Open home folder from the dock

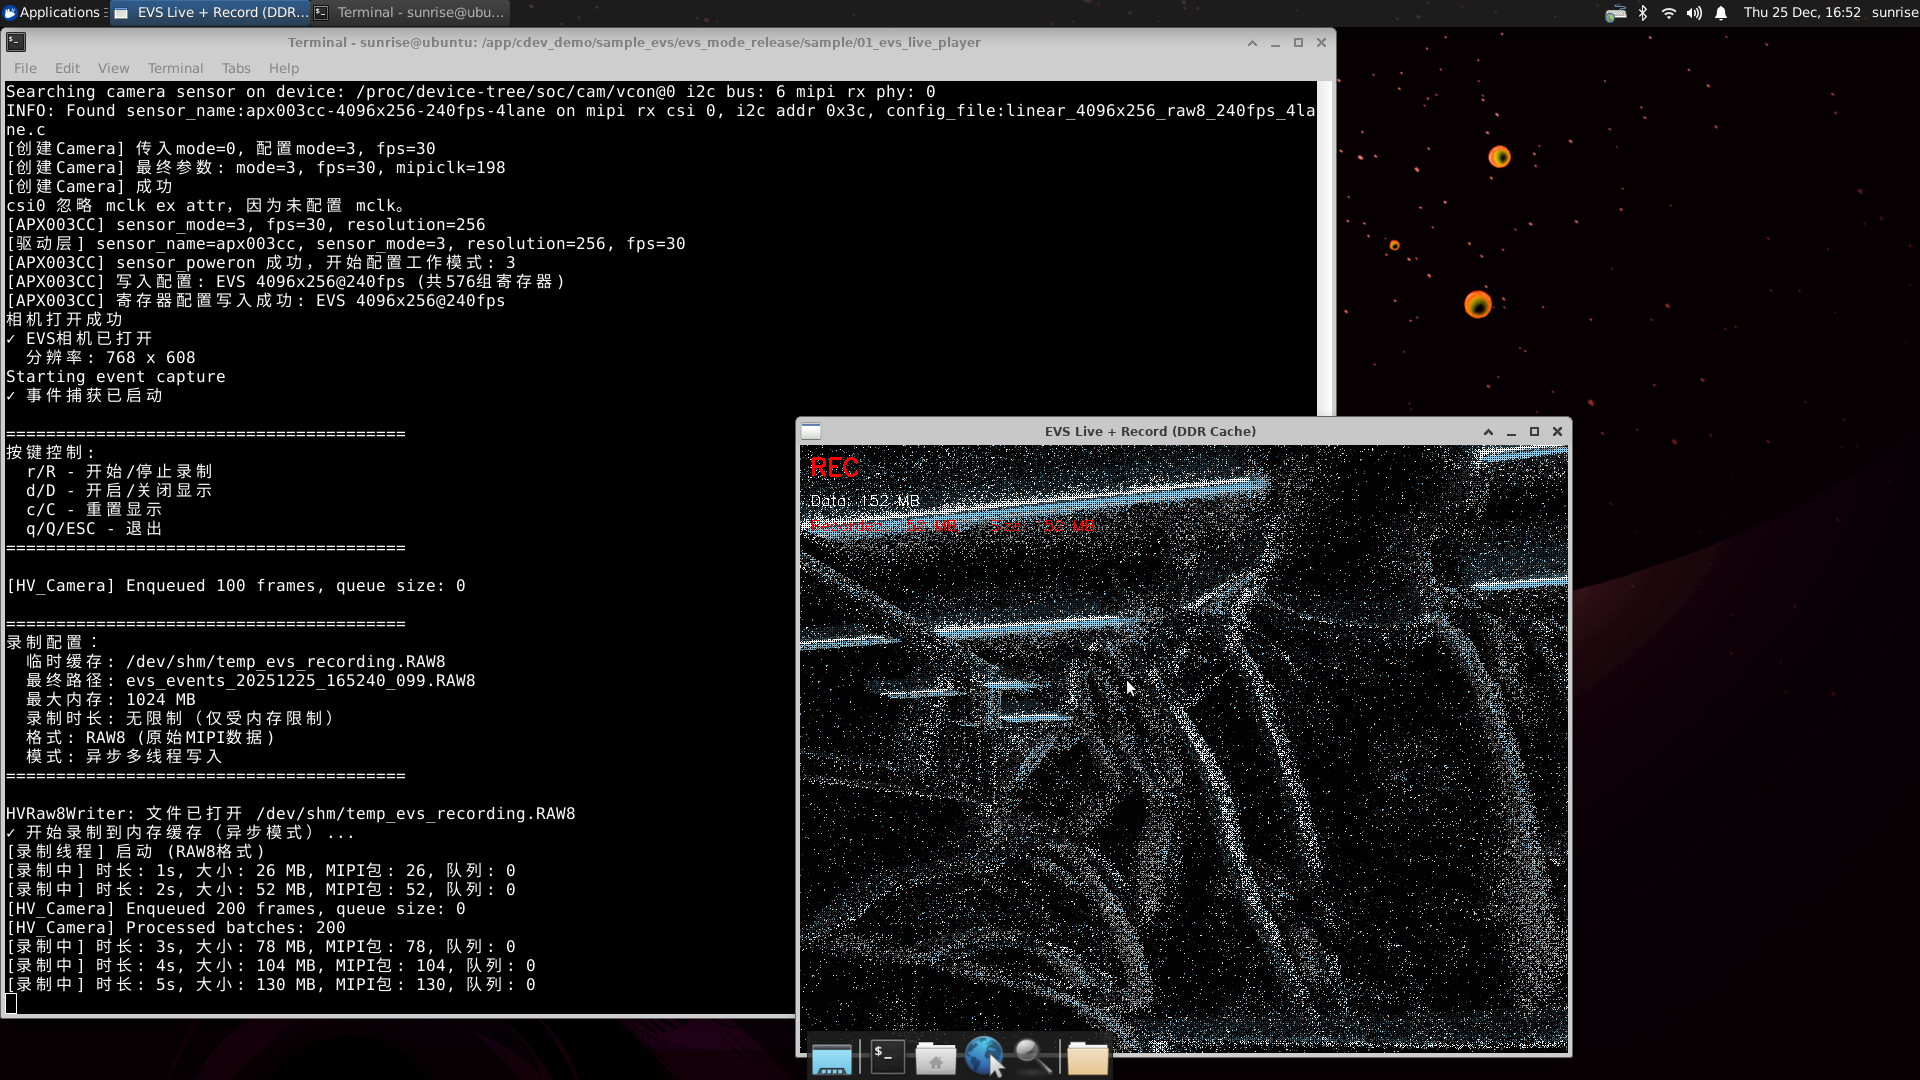[x=936, y=1058]
